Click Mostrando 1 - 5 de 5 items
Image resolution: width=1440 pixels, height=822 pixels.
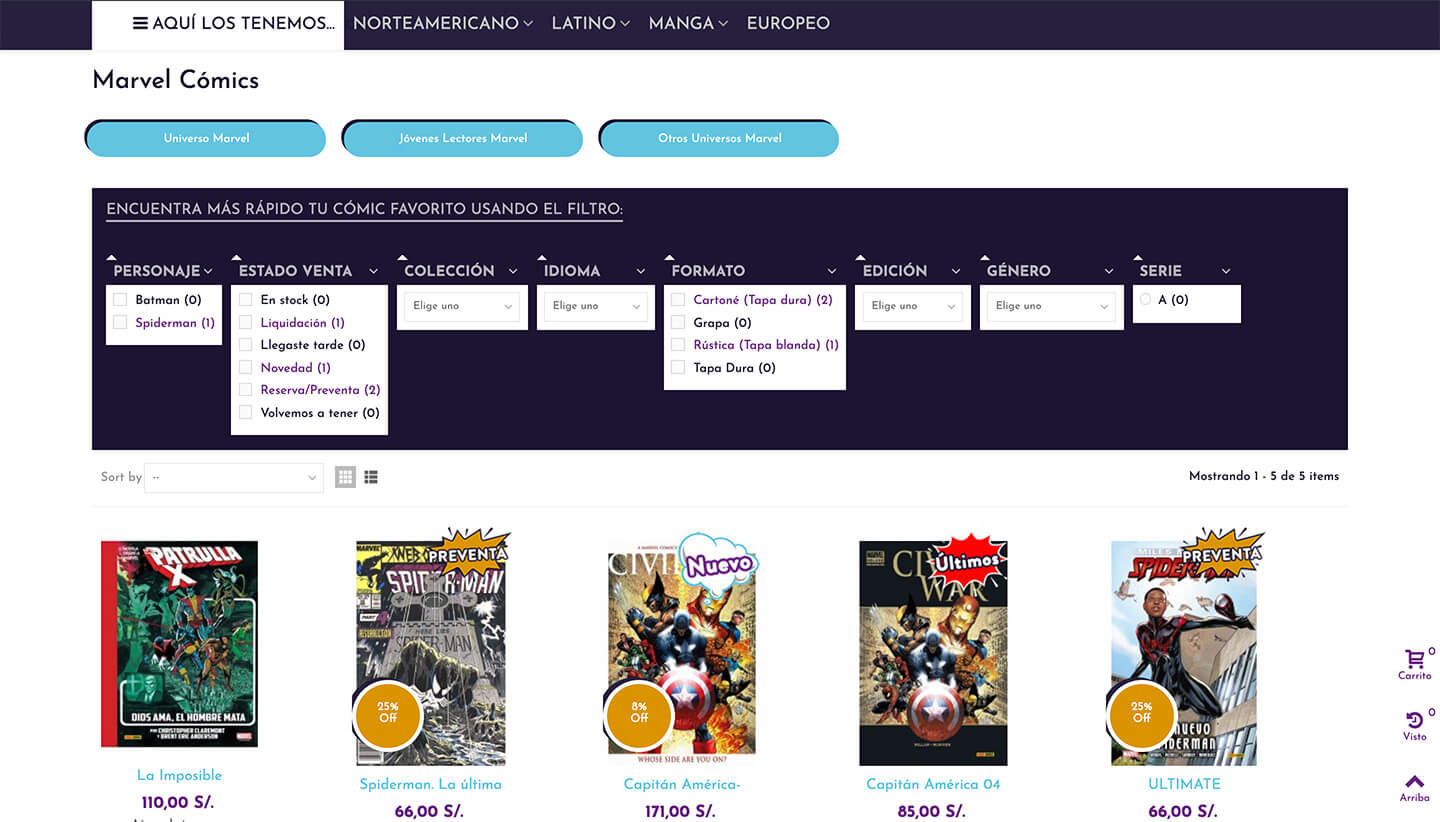[x=1264, y=476]
